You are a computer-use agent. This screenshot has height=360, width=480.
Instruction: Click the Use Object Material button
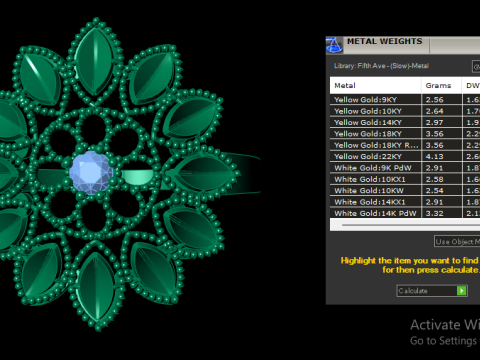point(457,241)
